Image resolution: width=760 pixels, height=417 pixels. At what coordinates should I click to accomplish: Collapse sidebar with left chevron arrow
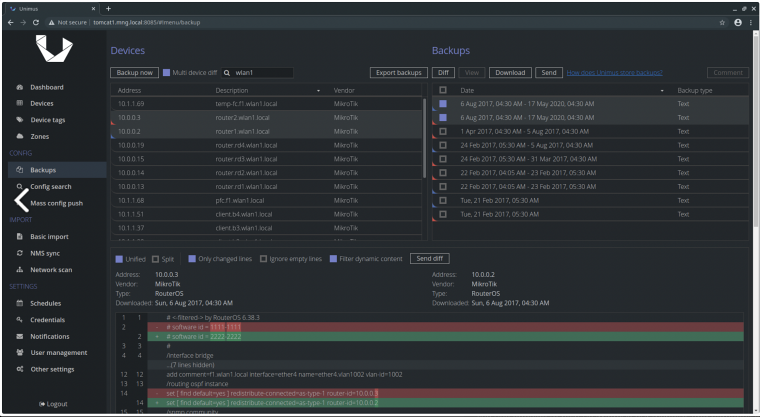[x=21, y=200]
